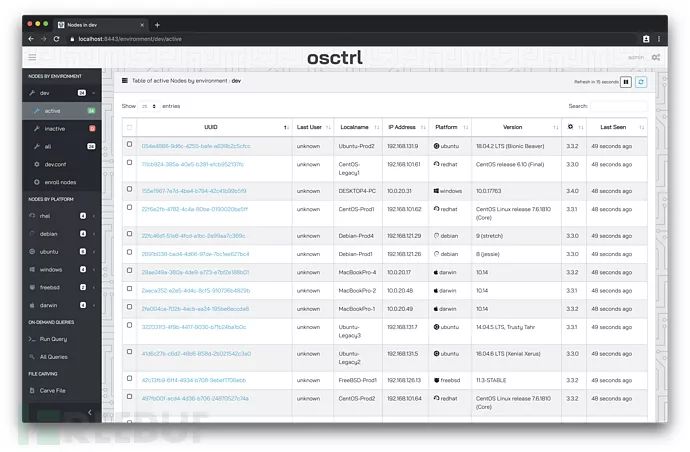
Task: Refresh the nodes table now
Action: 641,82
